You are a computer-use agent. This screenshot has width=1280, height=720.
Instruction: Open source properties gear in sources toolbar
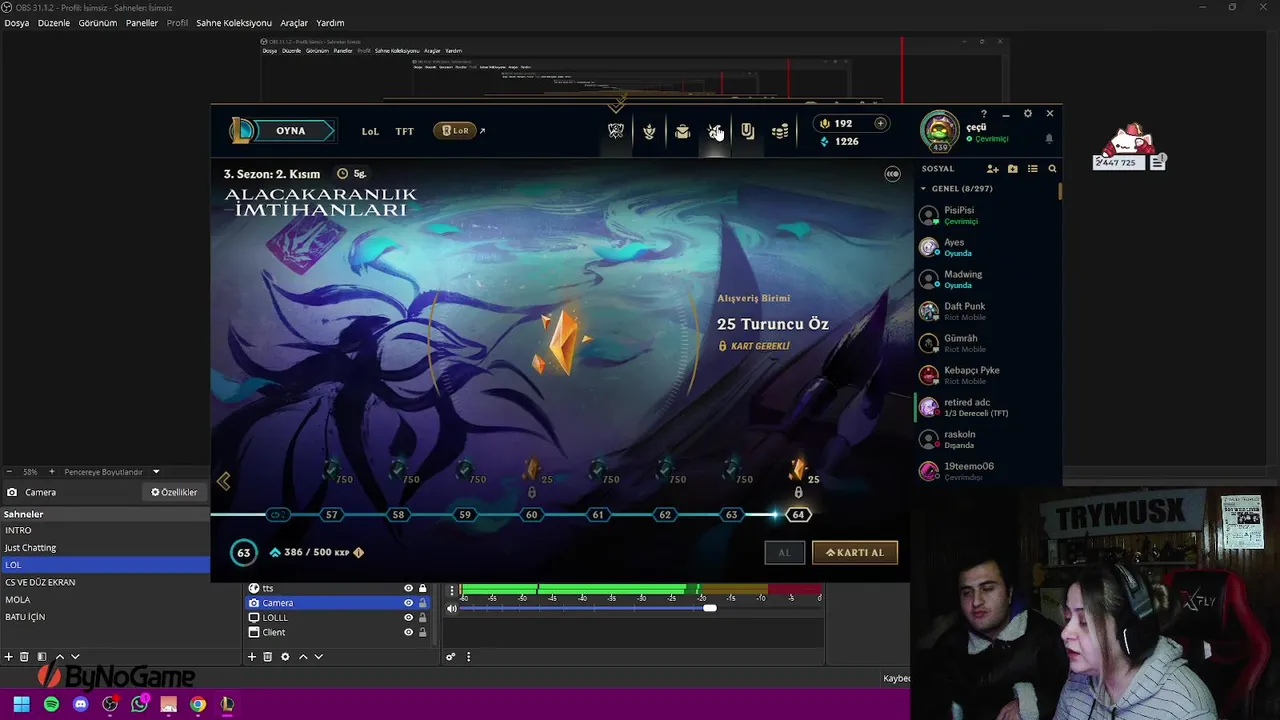coord(285,657)
